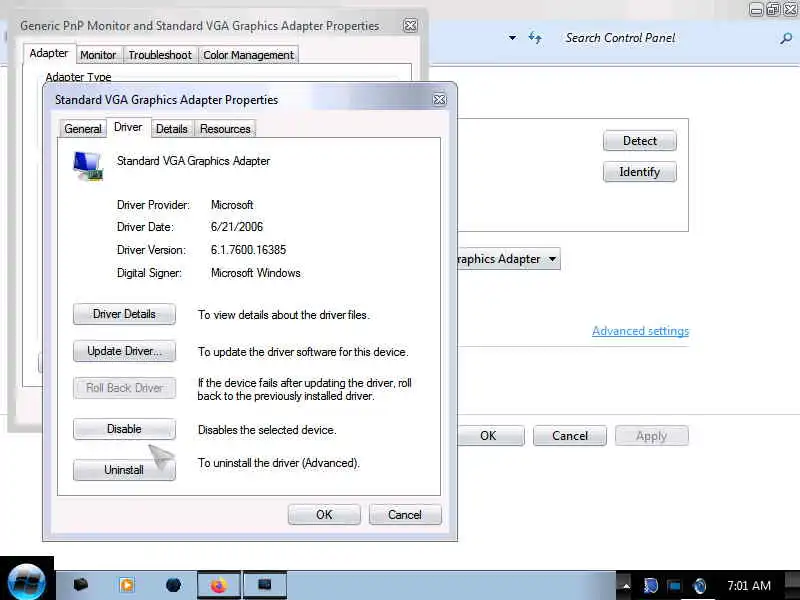
Task: Minimize the Control Panel window
Action: (756, 10)
